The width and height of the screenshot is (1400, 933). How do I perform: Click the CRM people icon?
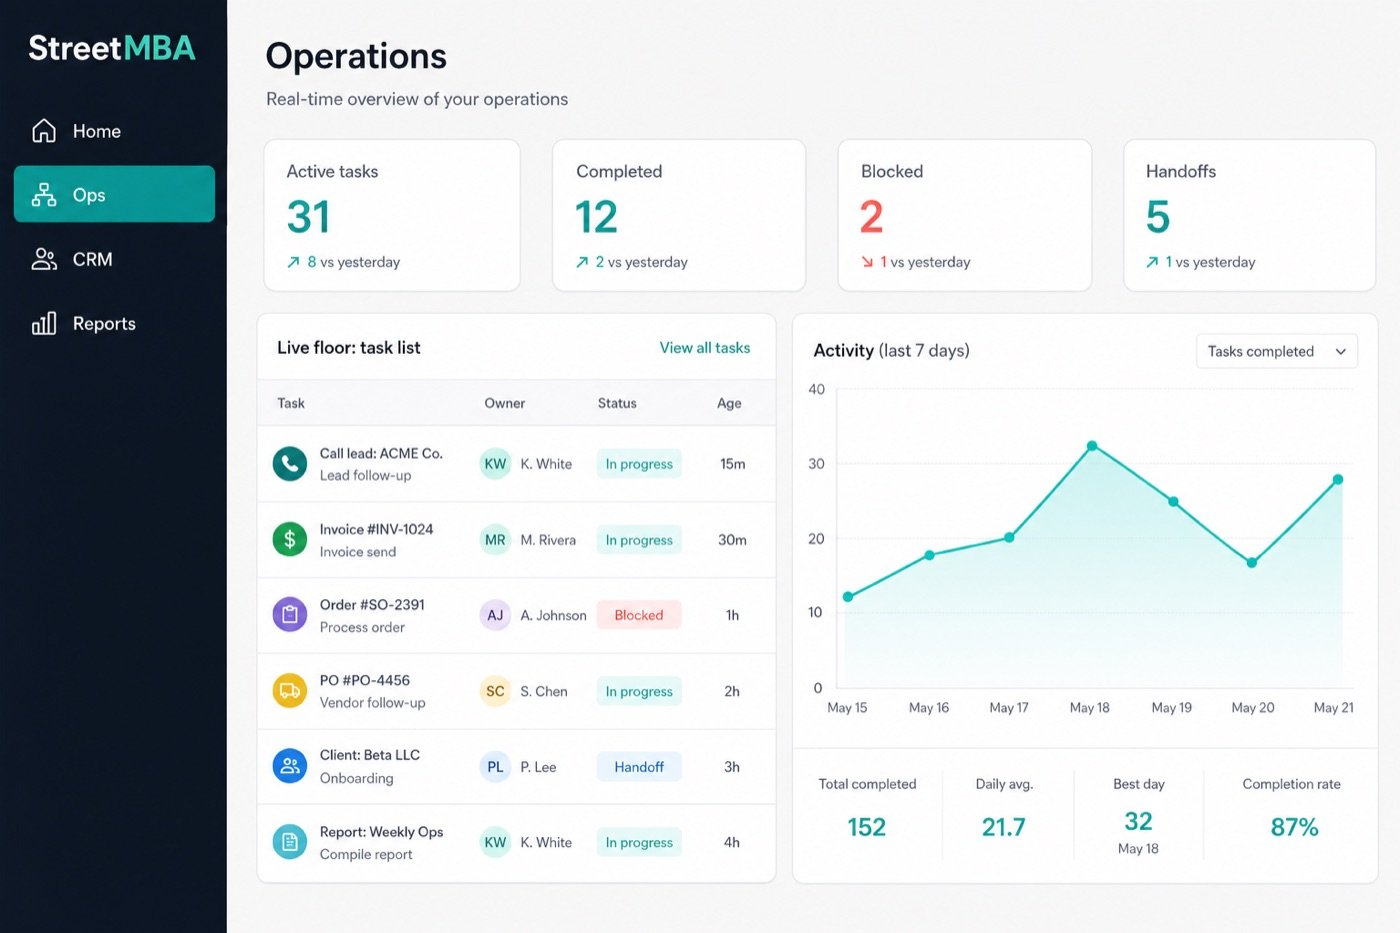(x=44, y=259)
